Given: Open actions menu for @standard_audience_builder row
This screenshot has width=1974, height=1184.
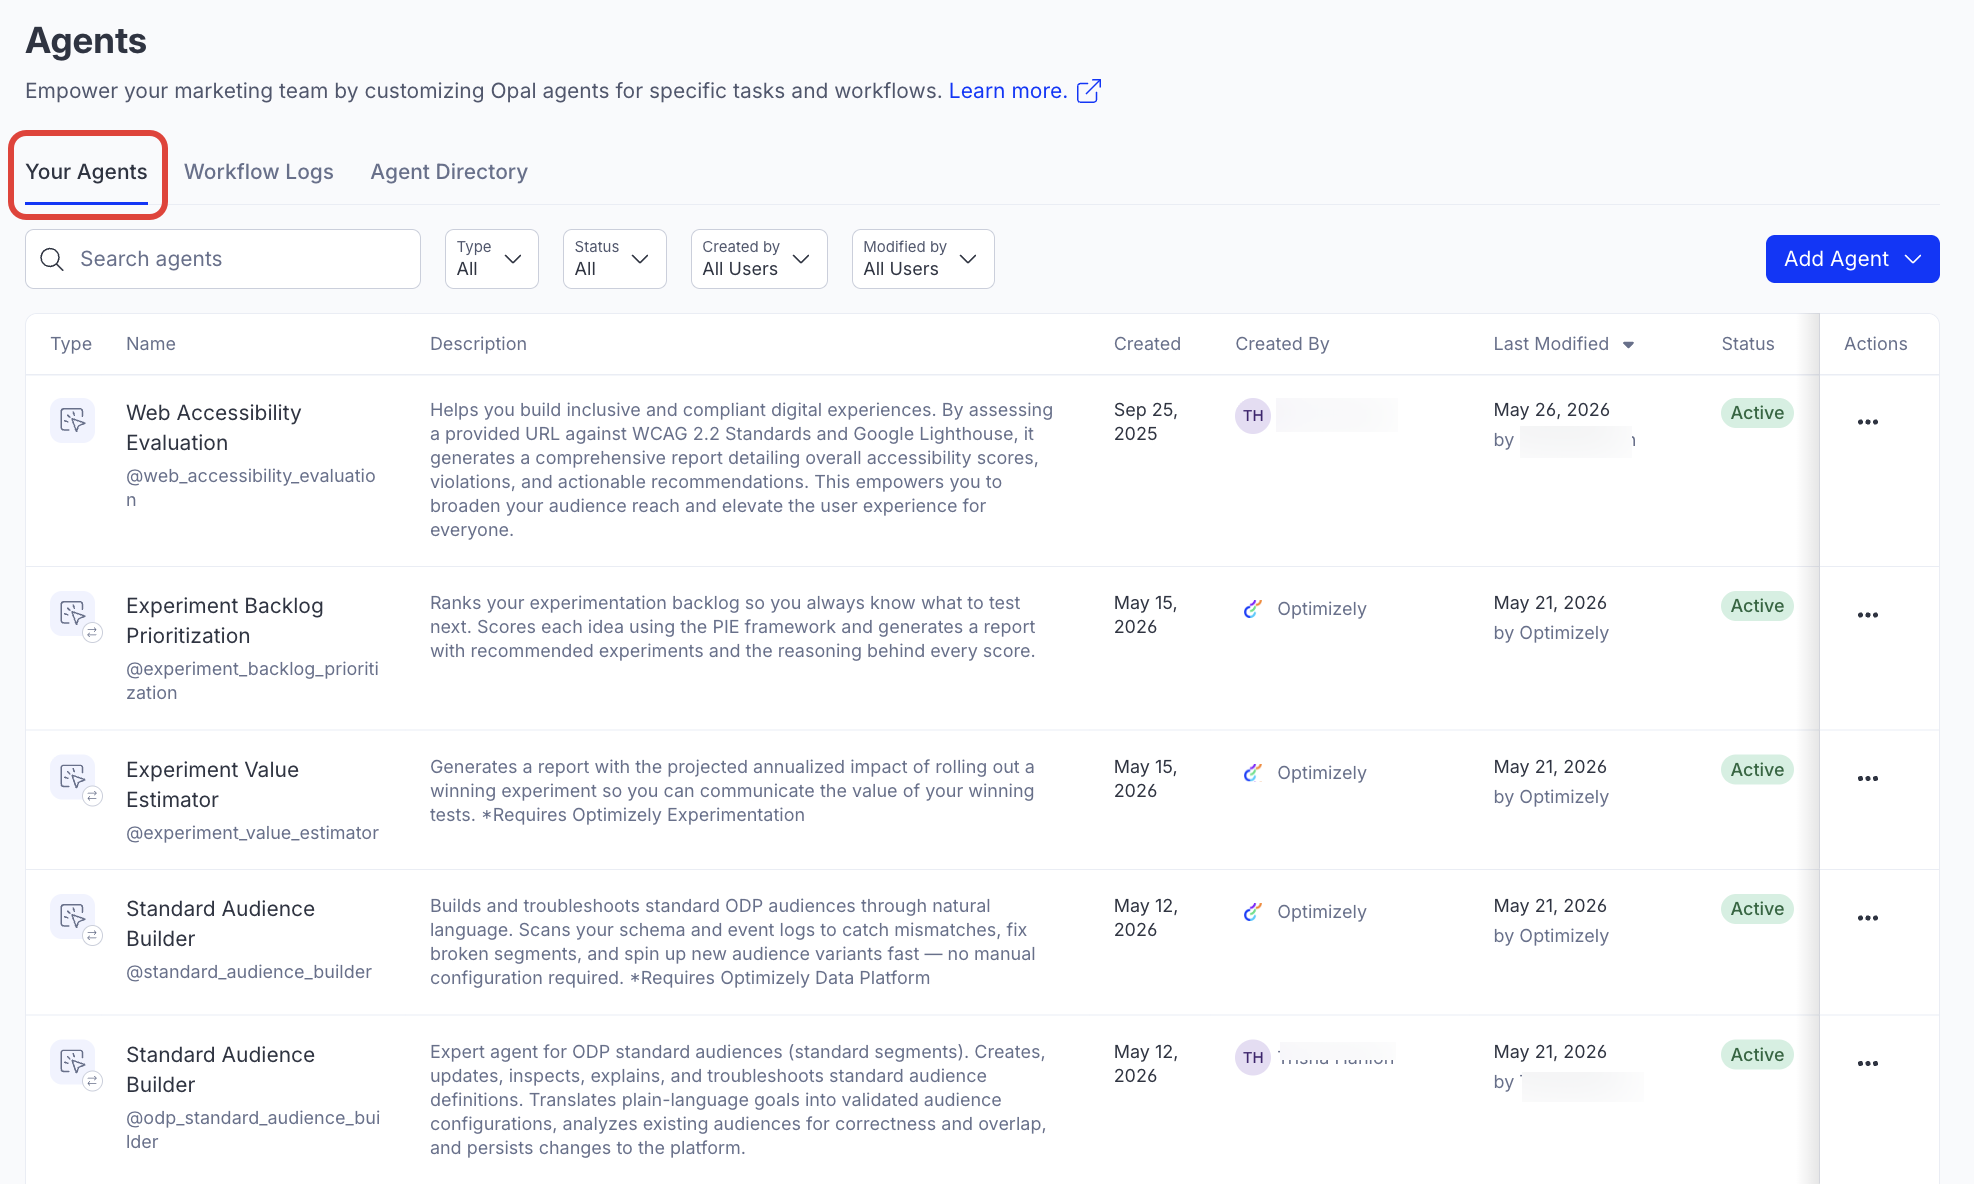Looking at the screenshot, I should pos(1868,918).
